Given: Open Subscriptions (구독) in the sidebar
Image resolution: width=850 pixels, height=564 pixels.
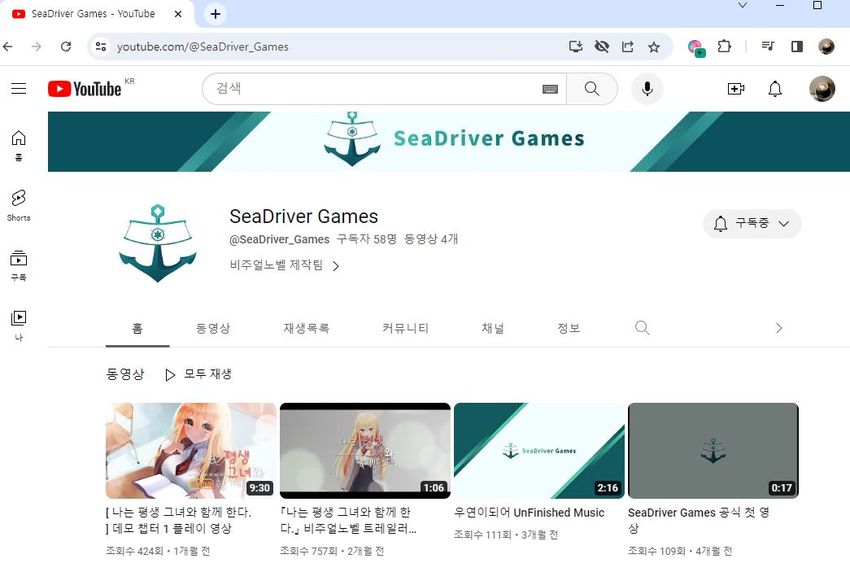Looking at the screenshot, I should (x=18, y=265).
